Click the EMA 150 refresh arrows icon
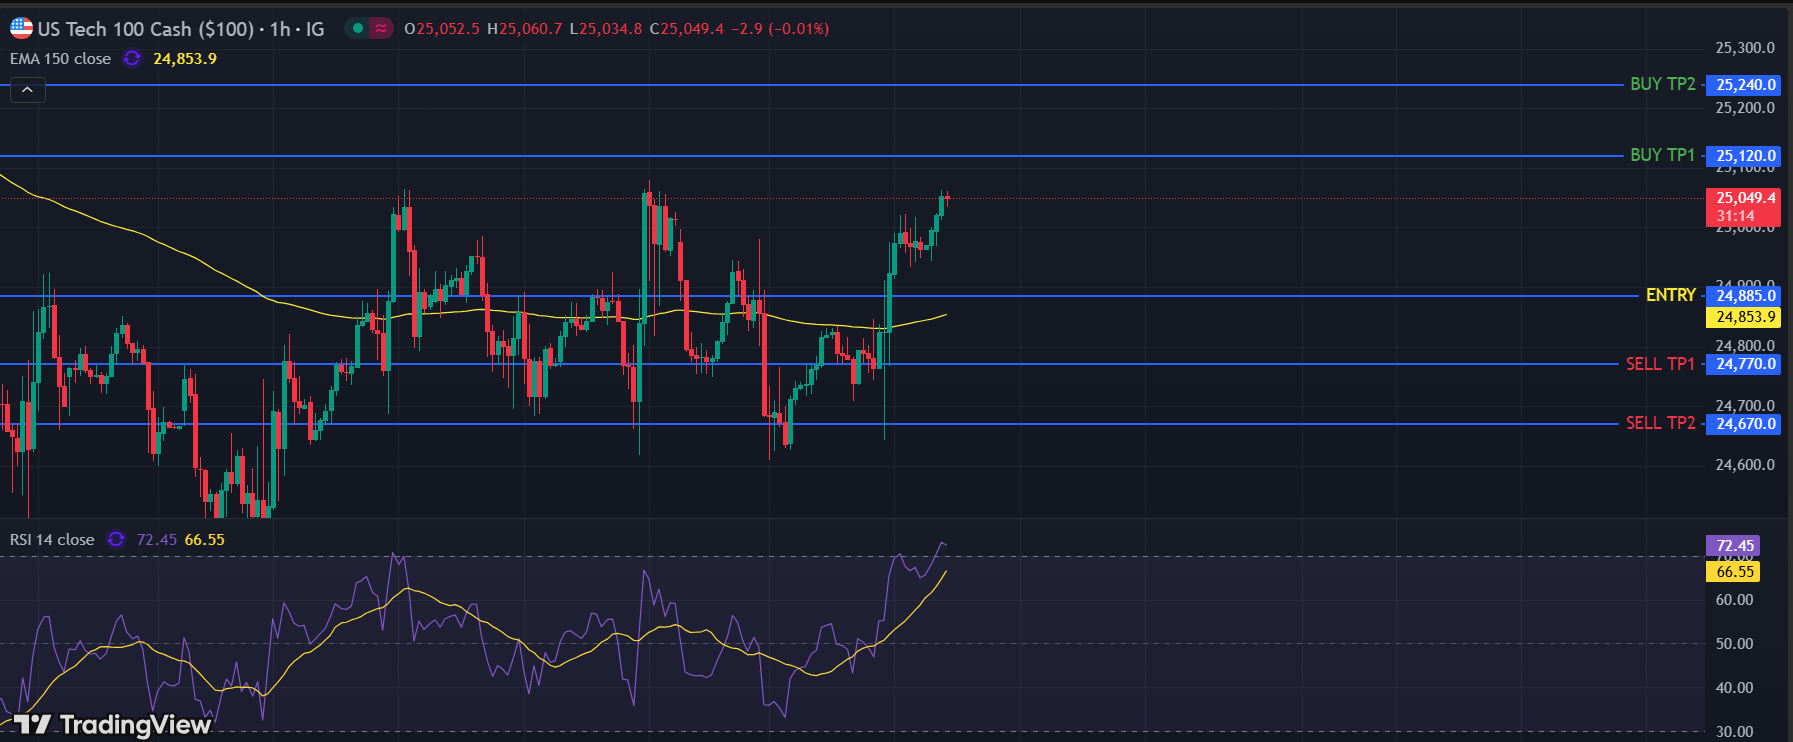 click(x=132, y=59)
